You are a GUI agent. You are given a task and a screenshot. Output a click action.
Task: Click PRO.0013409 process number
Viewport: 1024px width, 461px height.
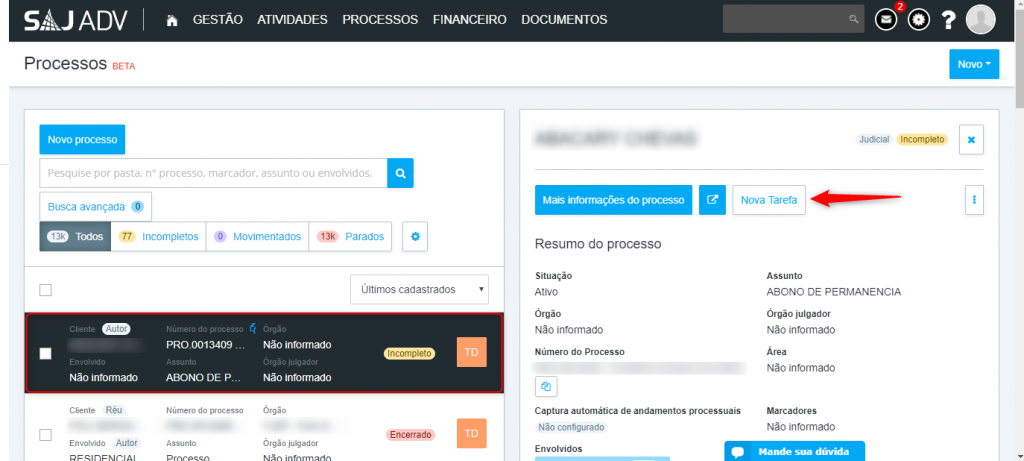pyautogui.click(x=206, y=345)
